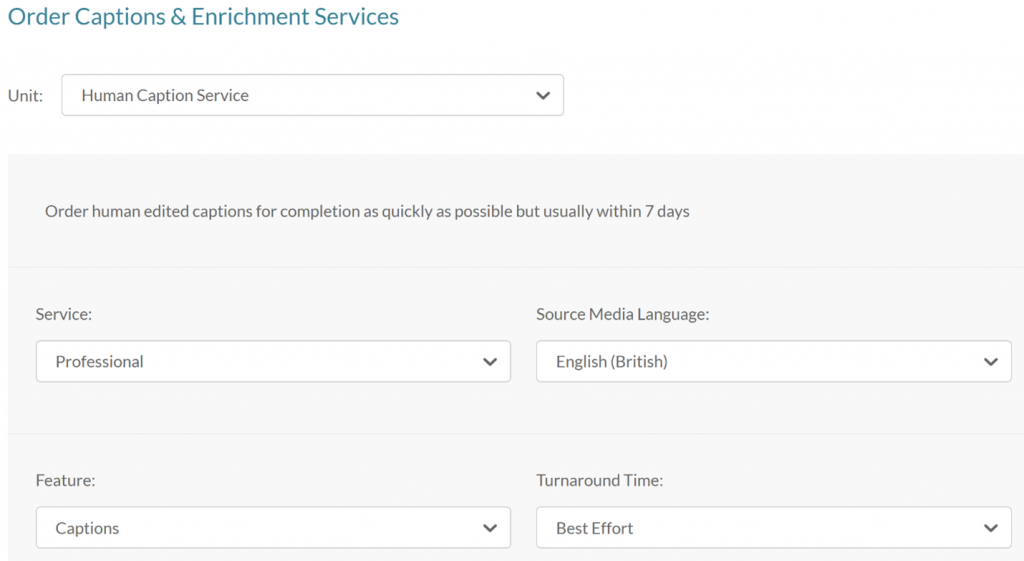This screenshot has height=561, width=1024.
Task: Click the Feature field label
Action: click(65, 481)
